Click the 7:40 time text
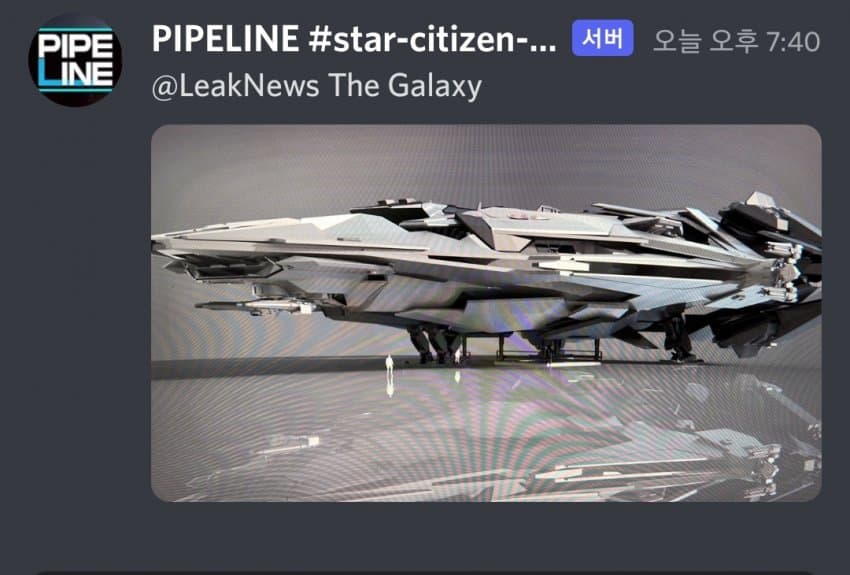 (x=793, y=41)
